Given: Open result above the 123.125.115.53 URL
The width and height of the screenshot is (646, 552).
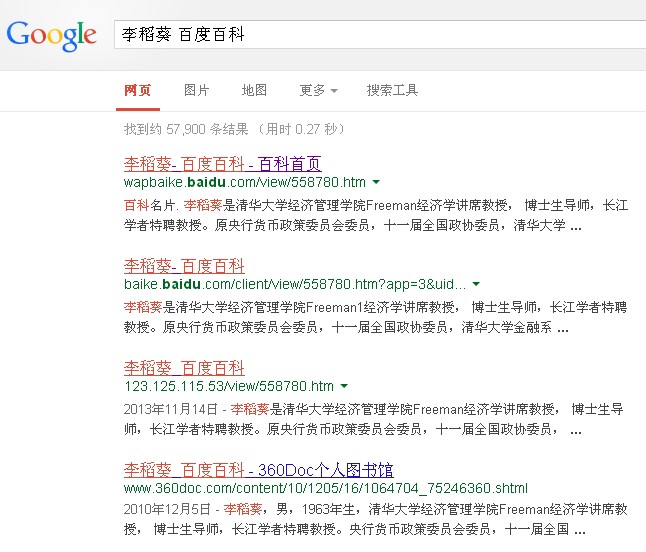Looking at the screenshot, I should point(184,368).
